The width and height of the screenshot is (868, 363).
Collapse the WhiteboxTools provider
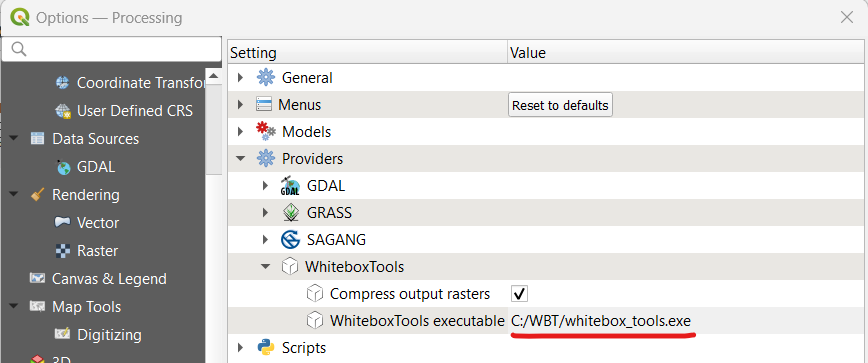pos(266,267)
